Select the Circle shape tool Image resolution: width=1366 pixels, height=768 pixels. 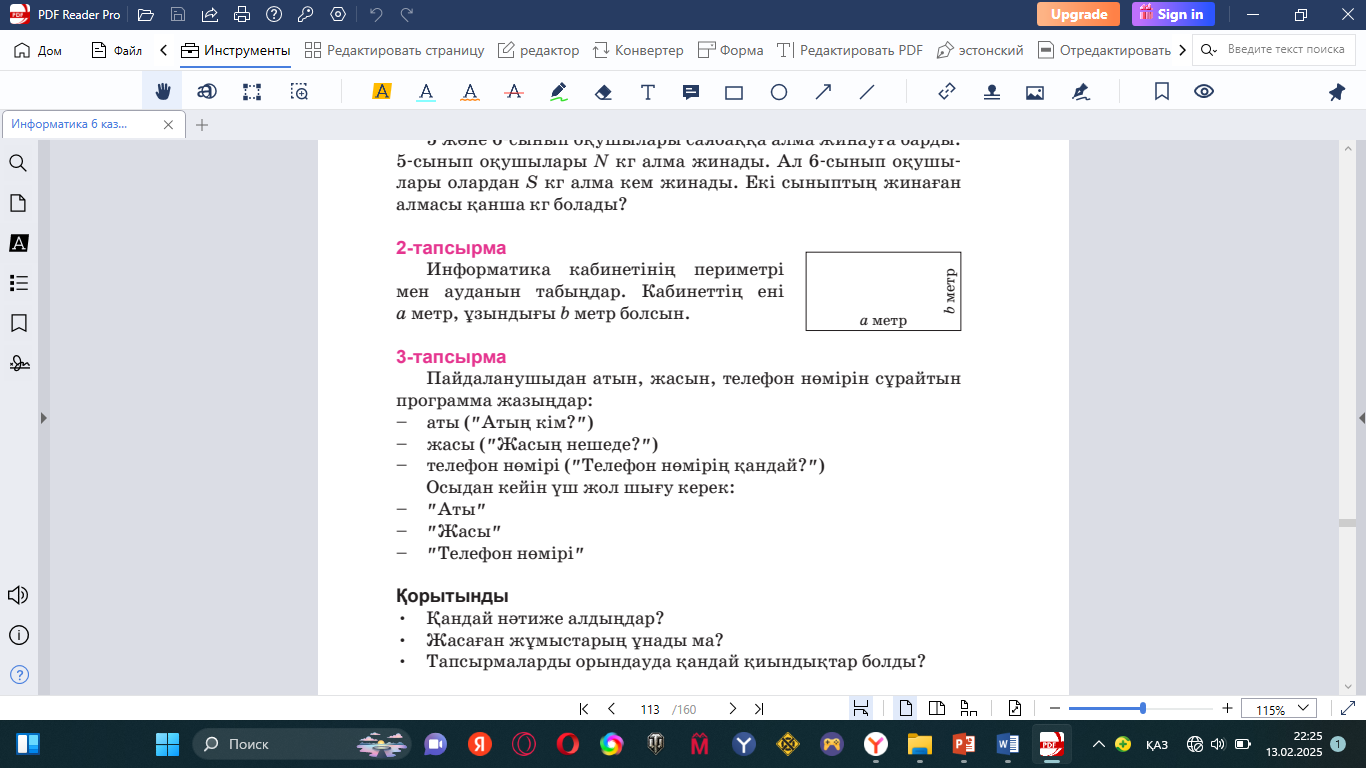point(779,92)
